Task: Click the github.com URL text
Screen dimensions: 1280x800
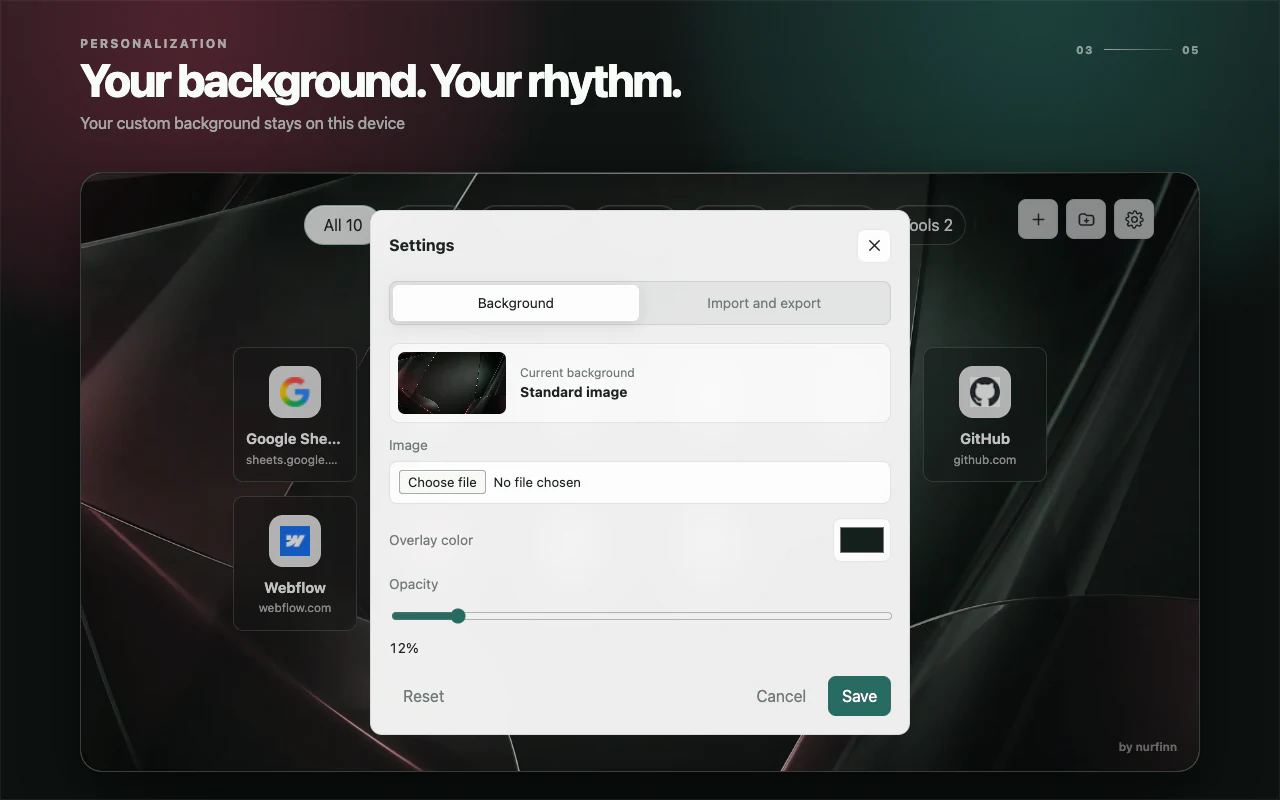Action: coord(985,460)
